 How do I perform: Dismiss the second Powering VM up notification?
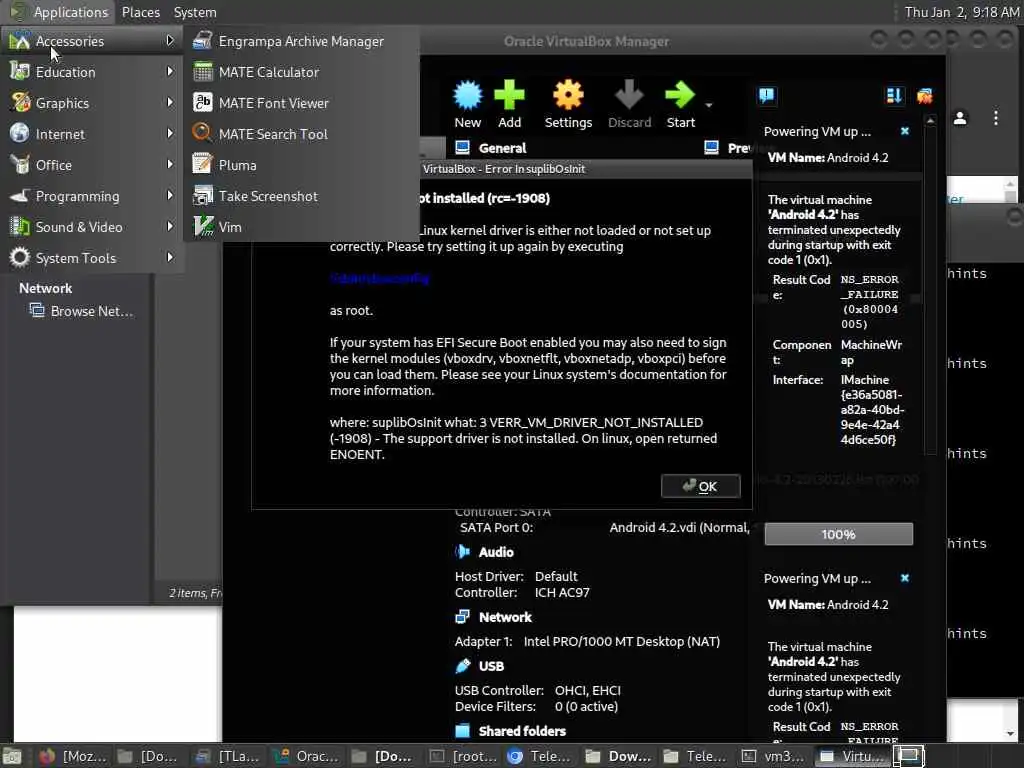[x=904, y=578]
